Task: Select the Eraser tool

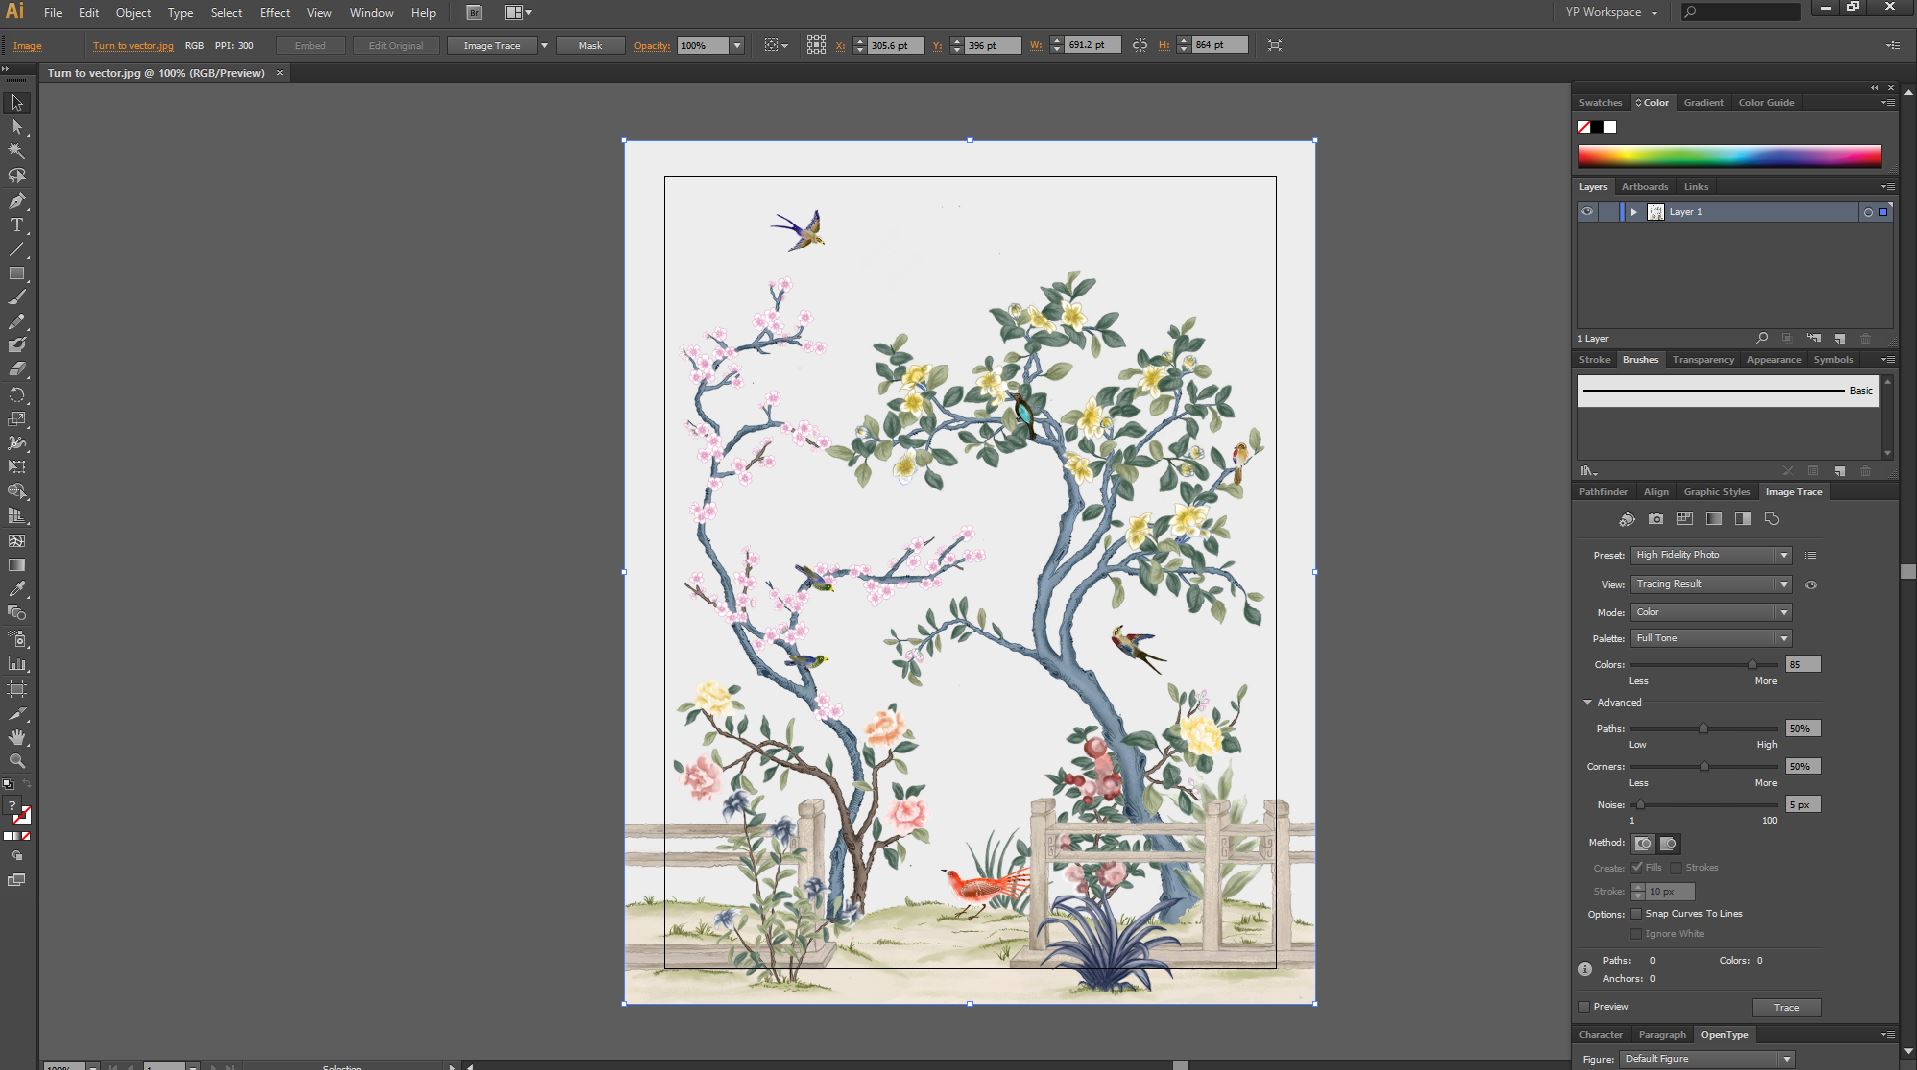Action: pyautogui.click(x=17, y=370)
